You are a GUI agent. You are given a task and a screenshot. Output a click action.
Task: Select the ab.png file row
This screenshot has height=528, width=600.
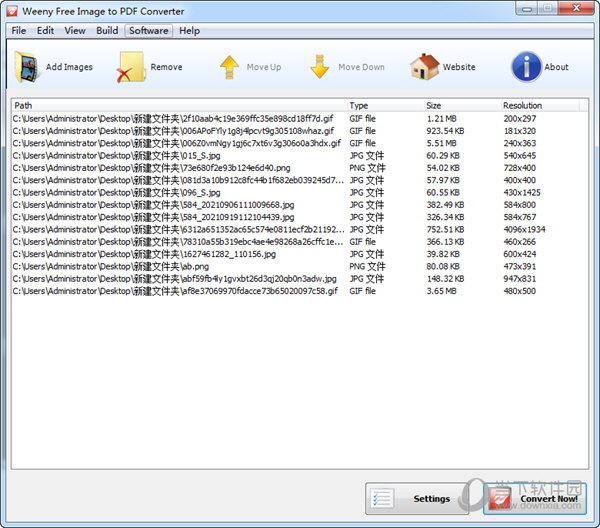tap(299, 266)
